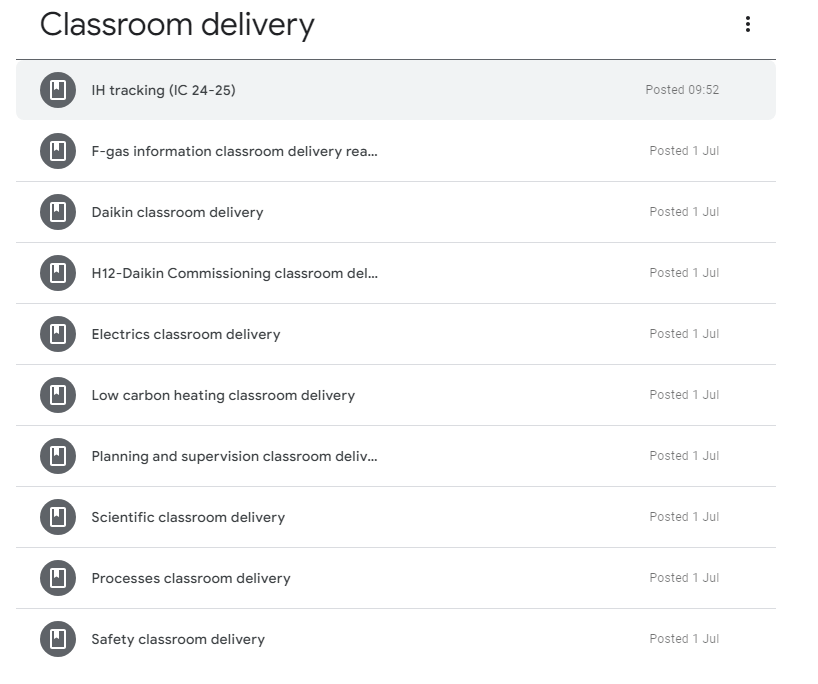Image resolution: width=818 pixels, height=684 pixels.
Task: Click the Low carbon heating material icon
Action: (x=58, y=395)
